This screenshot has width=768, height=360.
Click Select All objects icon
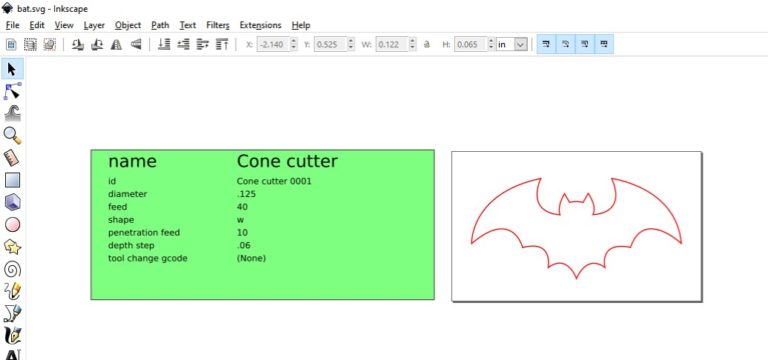[11, 45]
